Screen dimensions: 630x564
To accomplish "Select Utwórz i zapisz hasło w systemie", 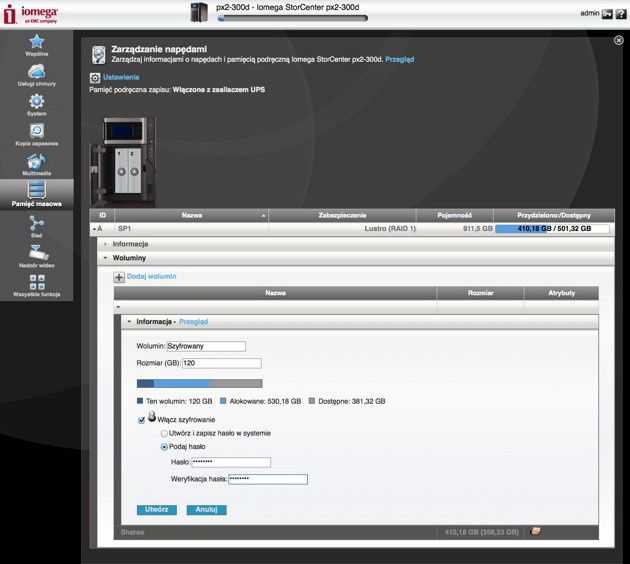I will pos(164,433).
